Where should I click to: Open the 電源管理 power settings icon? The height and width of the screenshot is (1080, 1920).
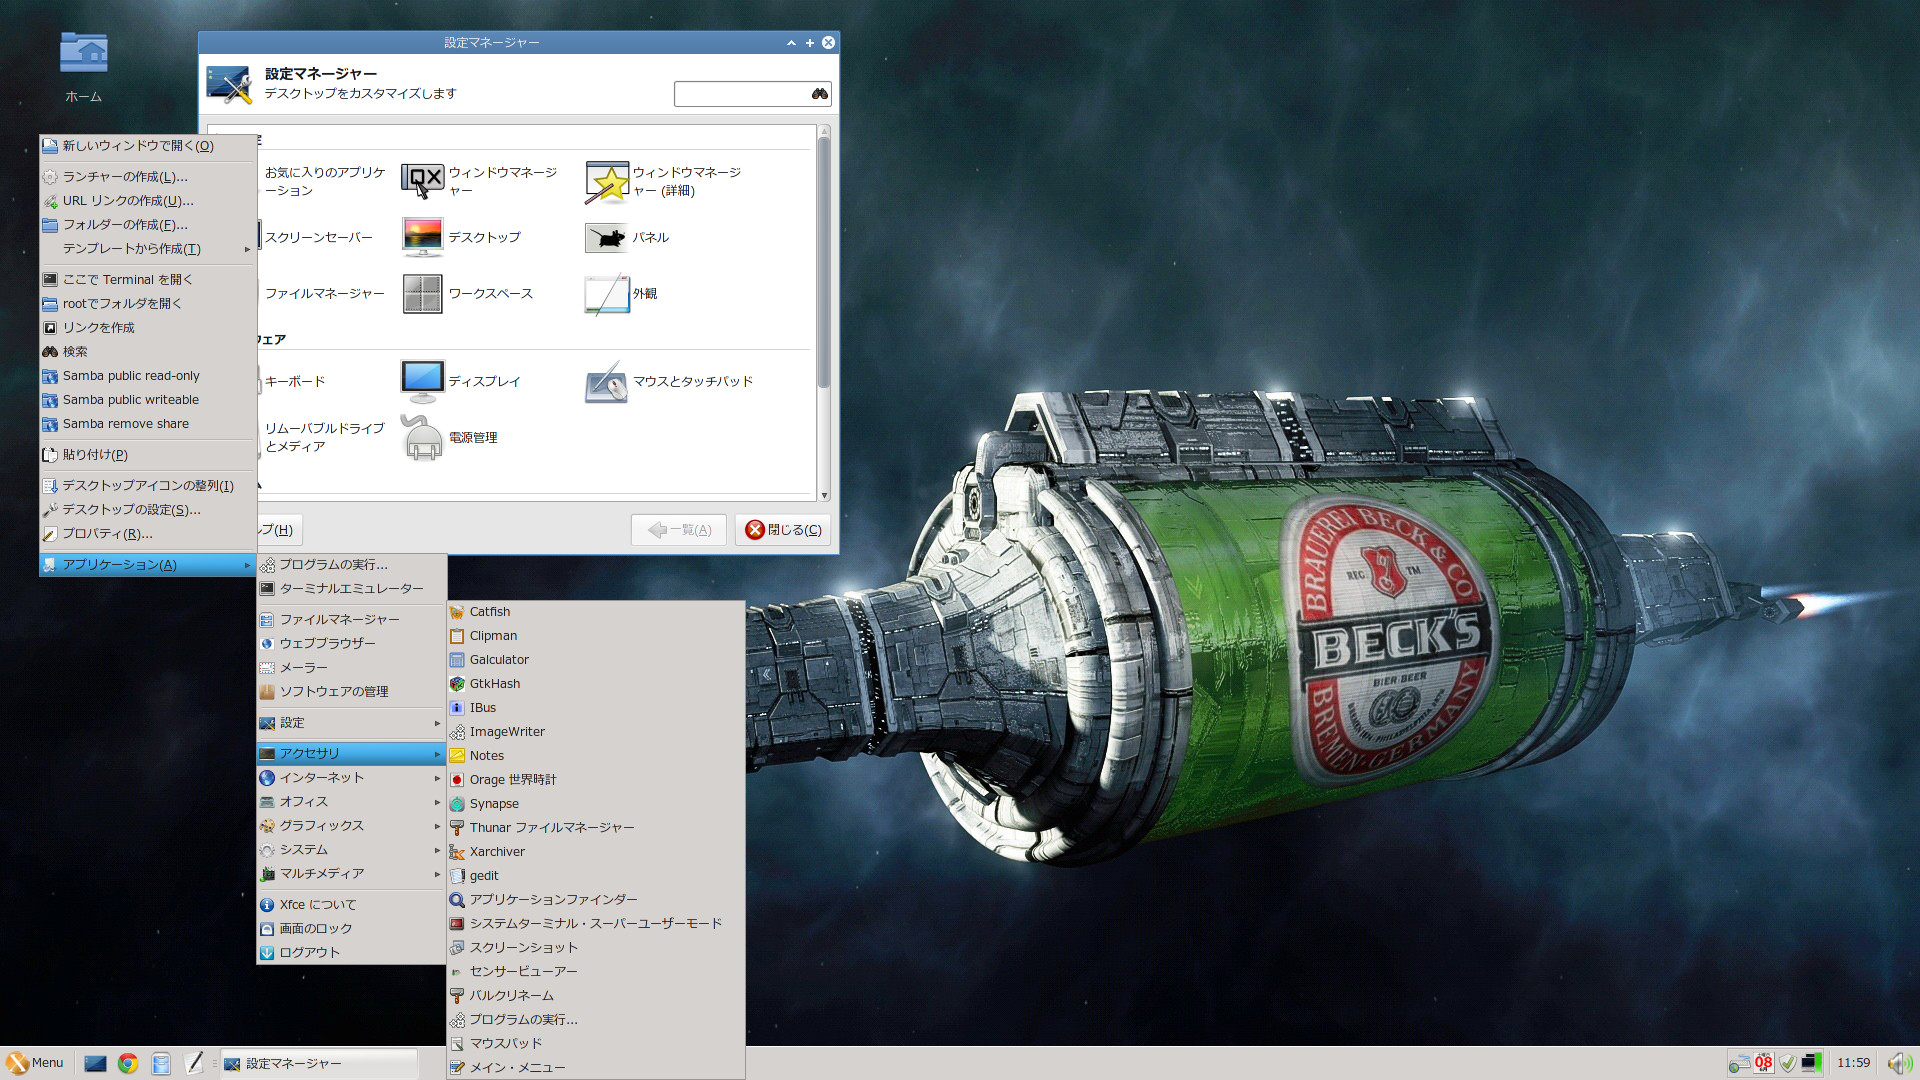click(422, 437)
